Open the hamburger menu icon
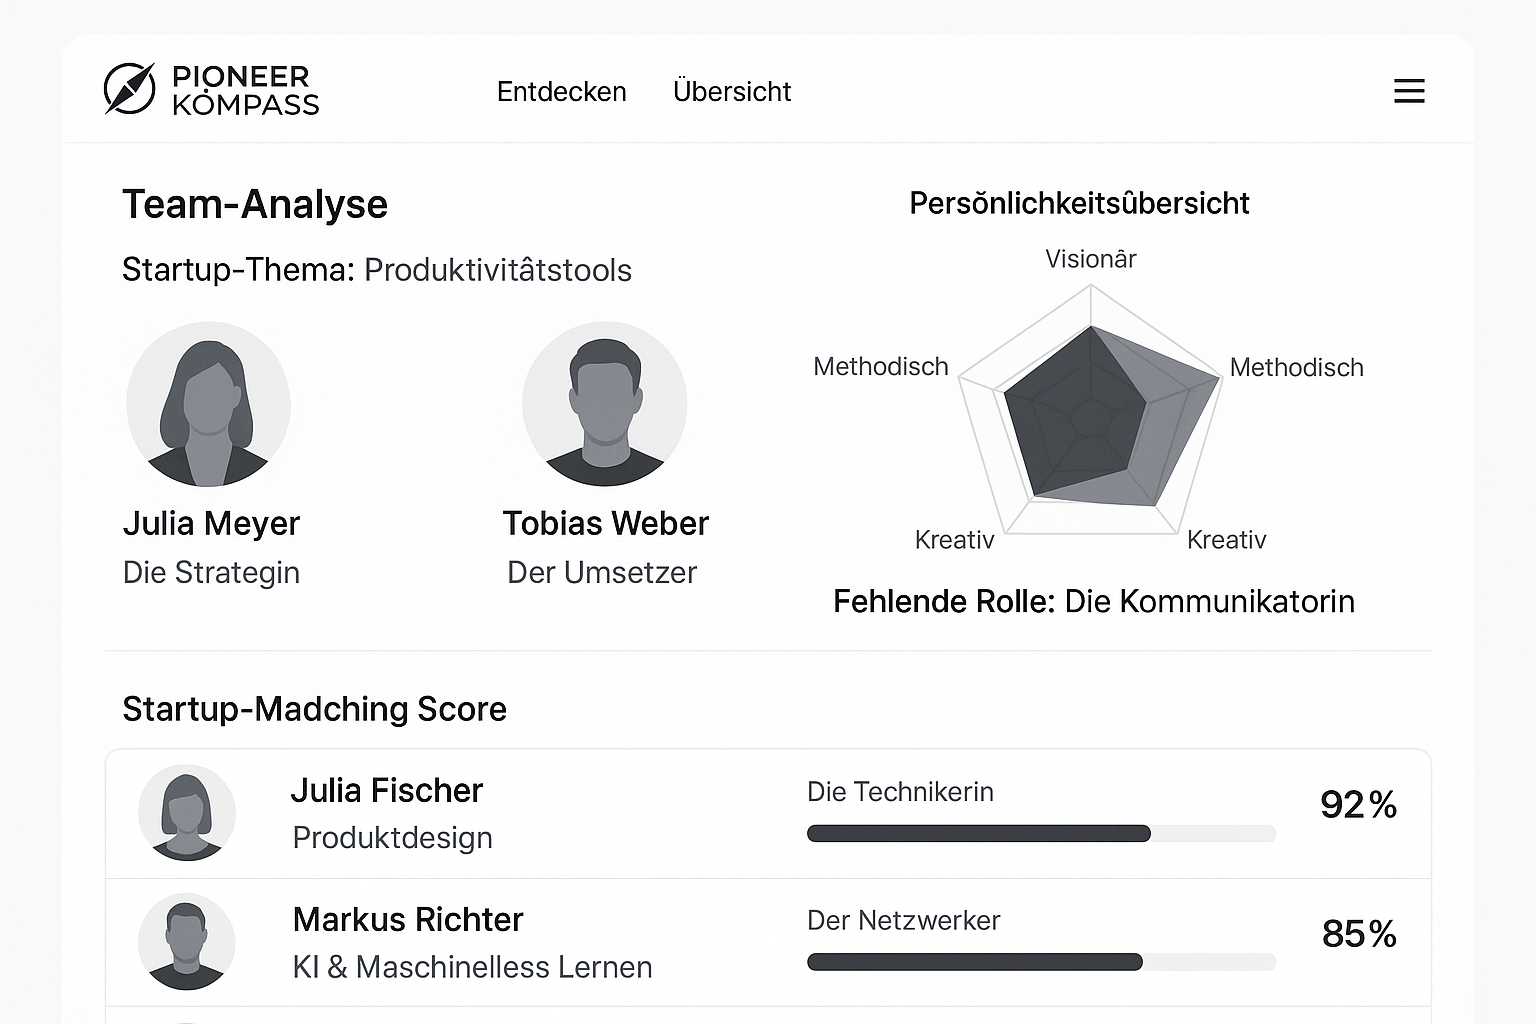Viewport: 1536px width, 1024px height. click(1409, 91)
